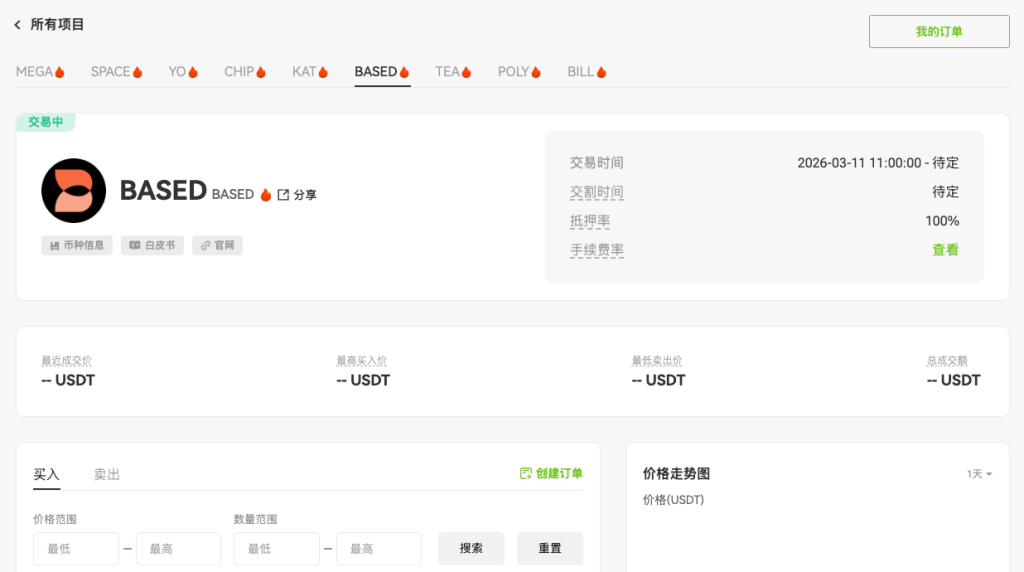This screenshot has height=572, width=1024.
Task: Switch to the KAT tab
Action: coord(310,72)
